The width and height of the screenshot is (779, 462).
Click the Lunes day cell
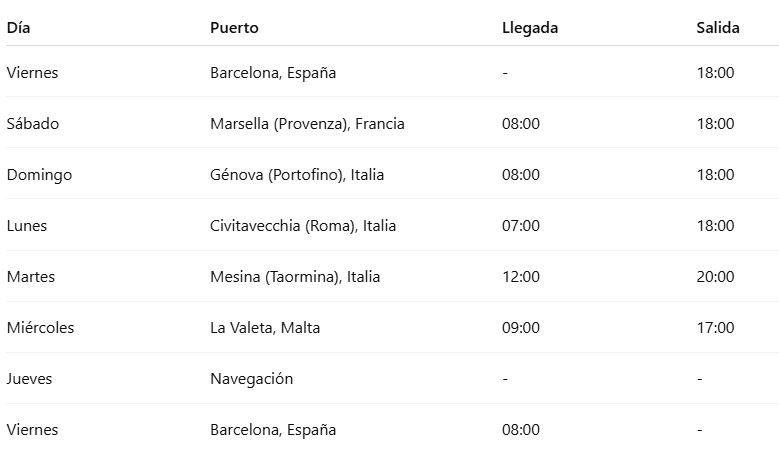click(x=26, y=226)
